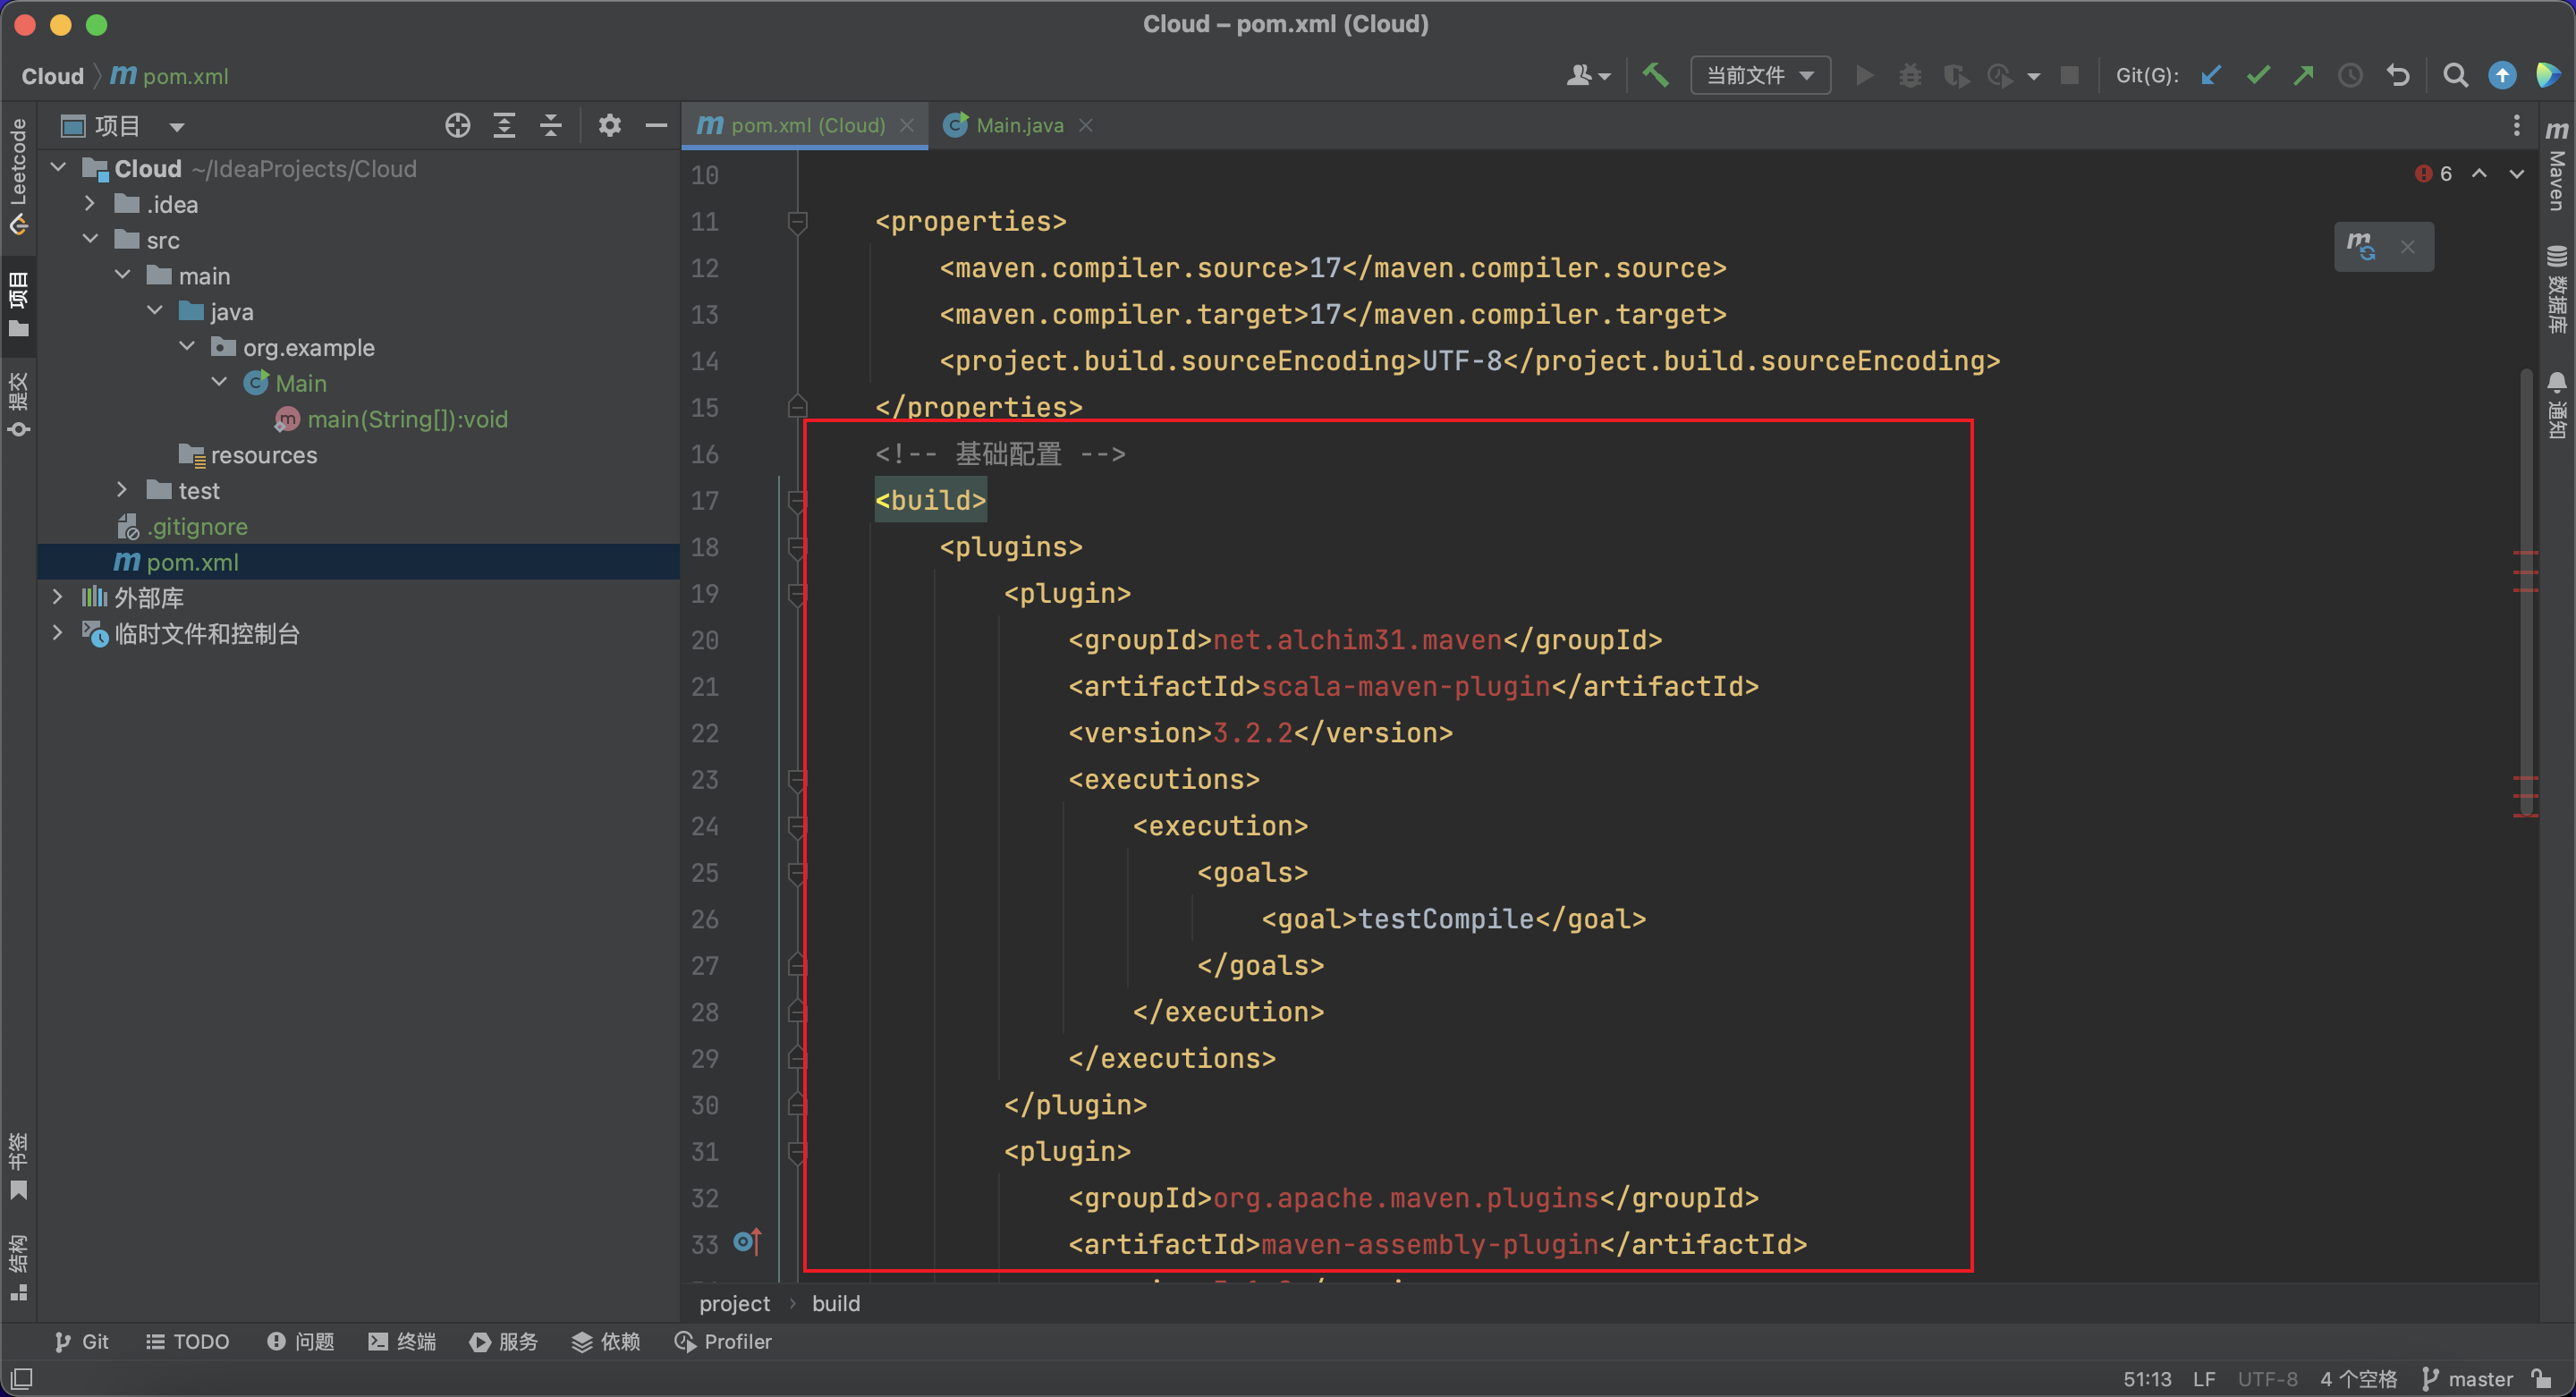Screen dimensions: 2576x1397
Task: Click UTF-8 encoding in status bar
Action: click(2267, 1378)
